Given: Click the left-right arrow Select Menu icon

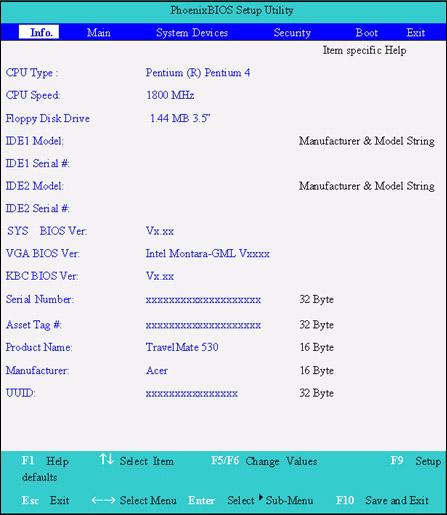Looking at the screenshot, I should pyautogui.click(x=103, y=500).
